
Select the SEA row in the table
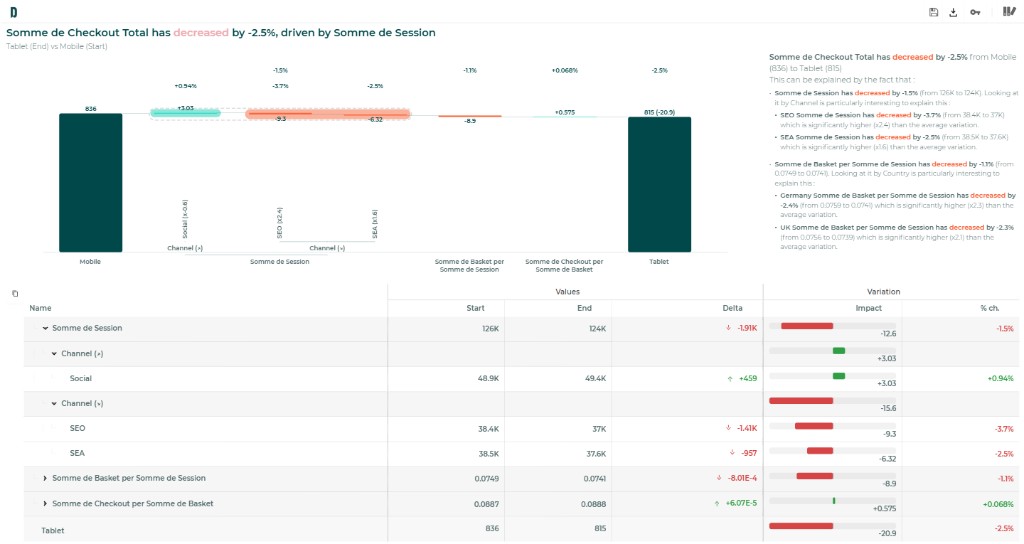point(522,453)
